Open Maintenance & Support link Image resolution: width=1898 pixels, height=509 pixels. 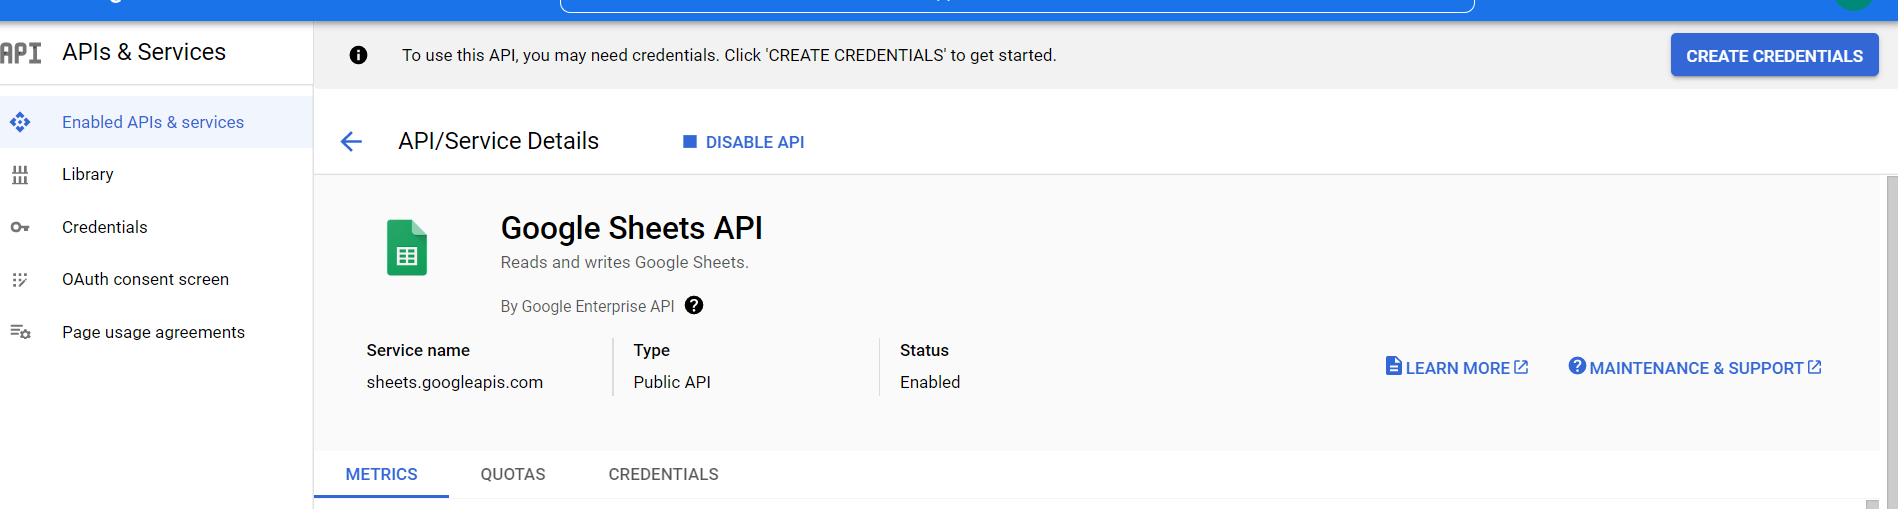(x=1695, y=368)
